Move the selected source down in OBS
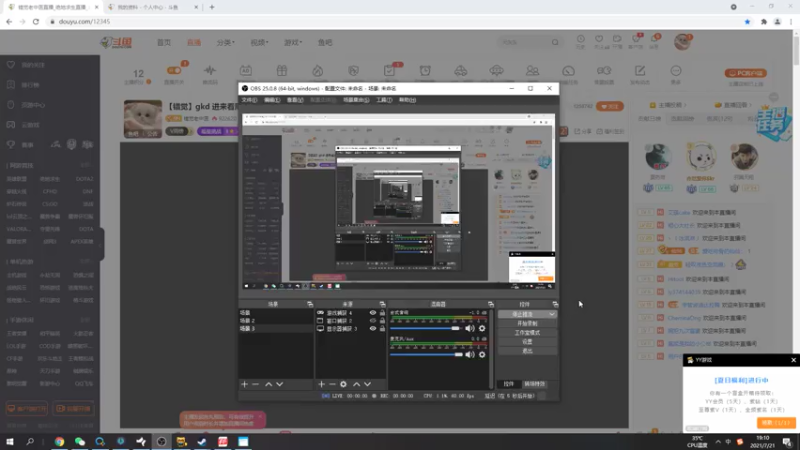The height and width of the screenshot is (450, 800). coord(367,384)
